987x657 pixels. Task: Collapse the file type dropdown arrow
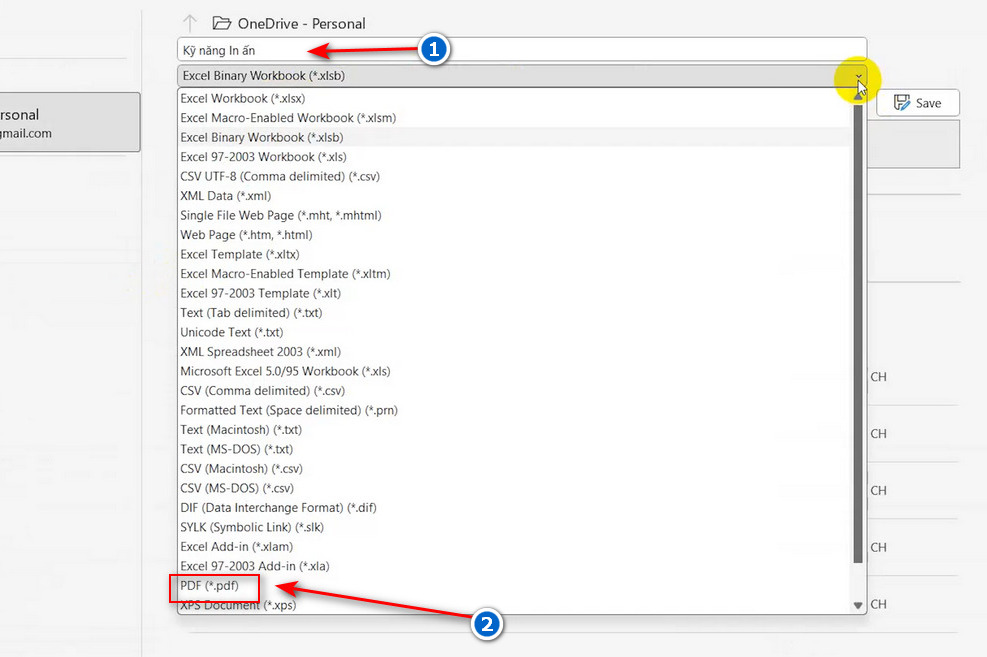coord(857,76)
